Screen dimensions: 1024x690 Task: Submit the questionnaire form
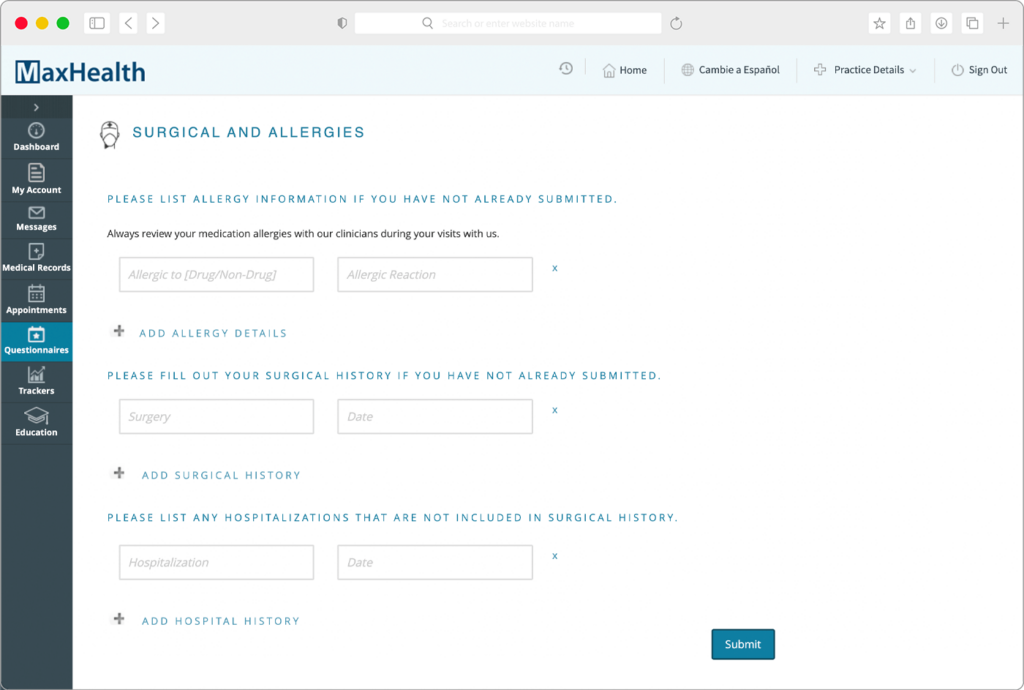coord(743,644)
